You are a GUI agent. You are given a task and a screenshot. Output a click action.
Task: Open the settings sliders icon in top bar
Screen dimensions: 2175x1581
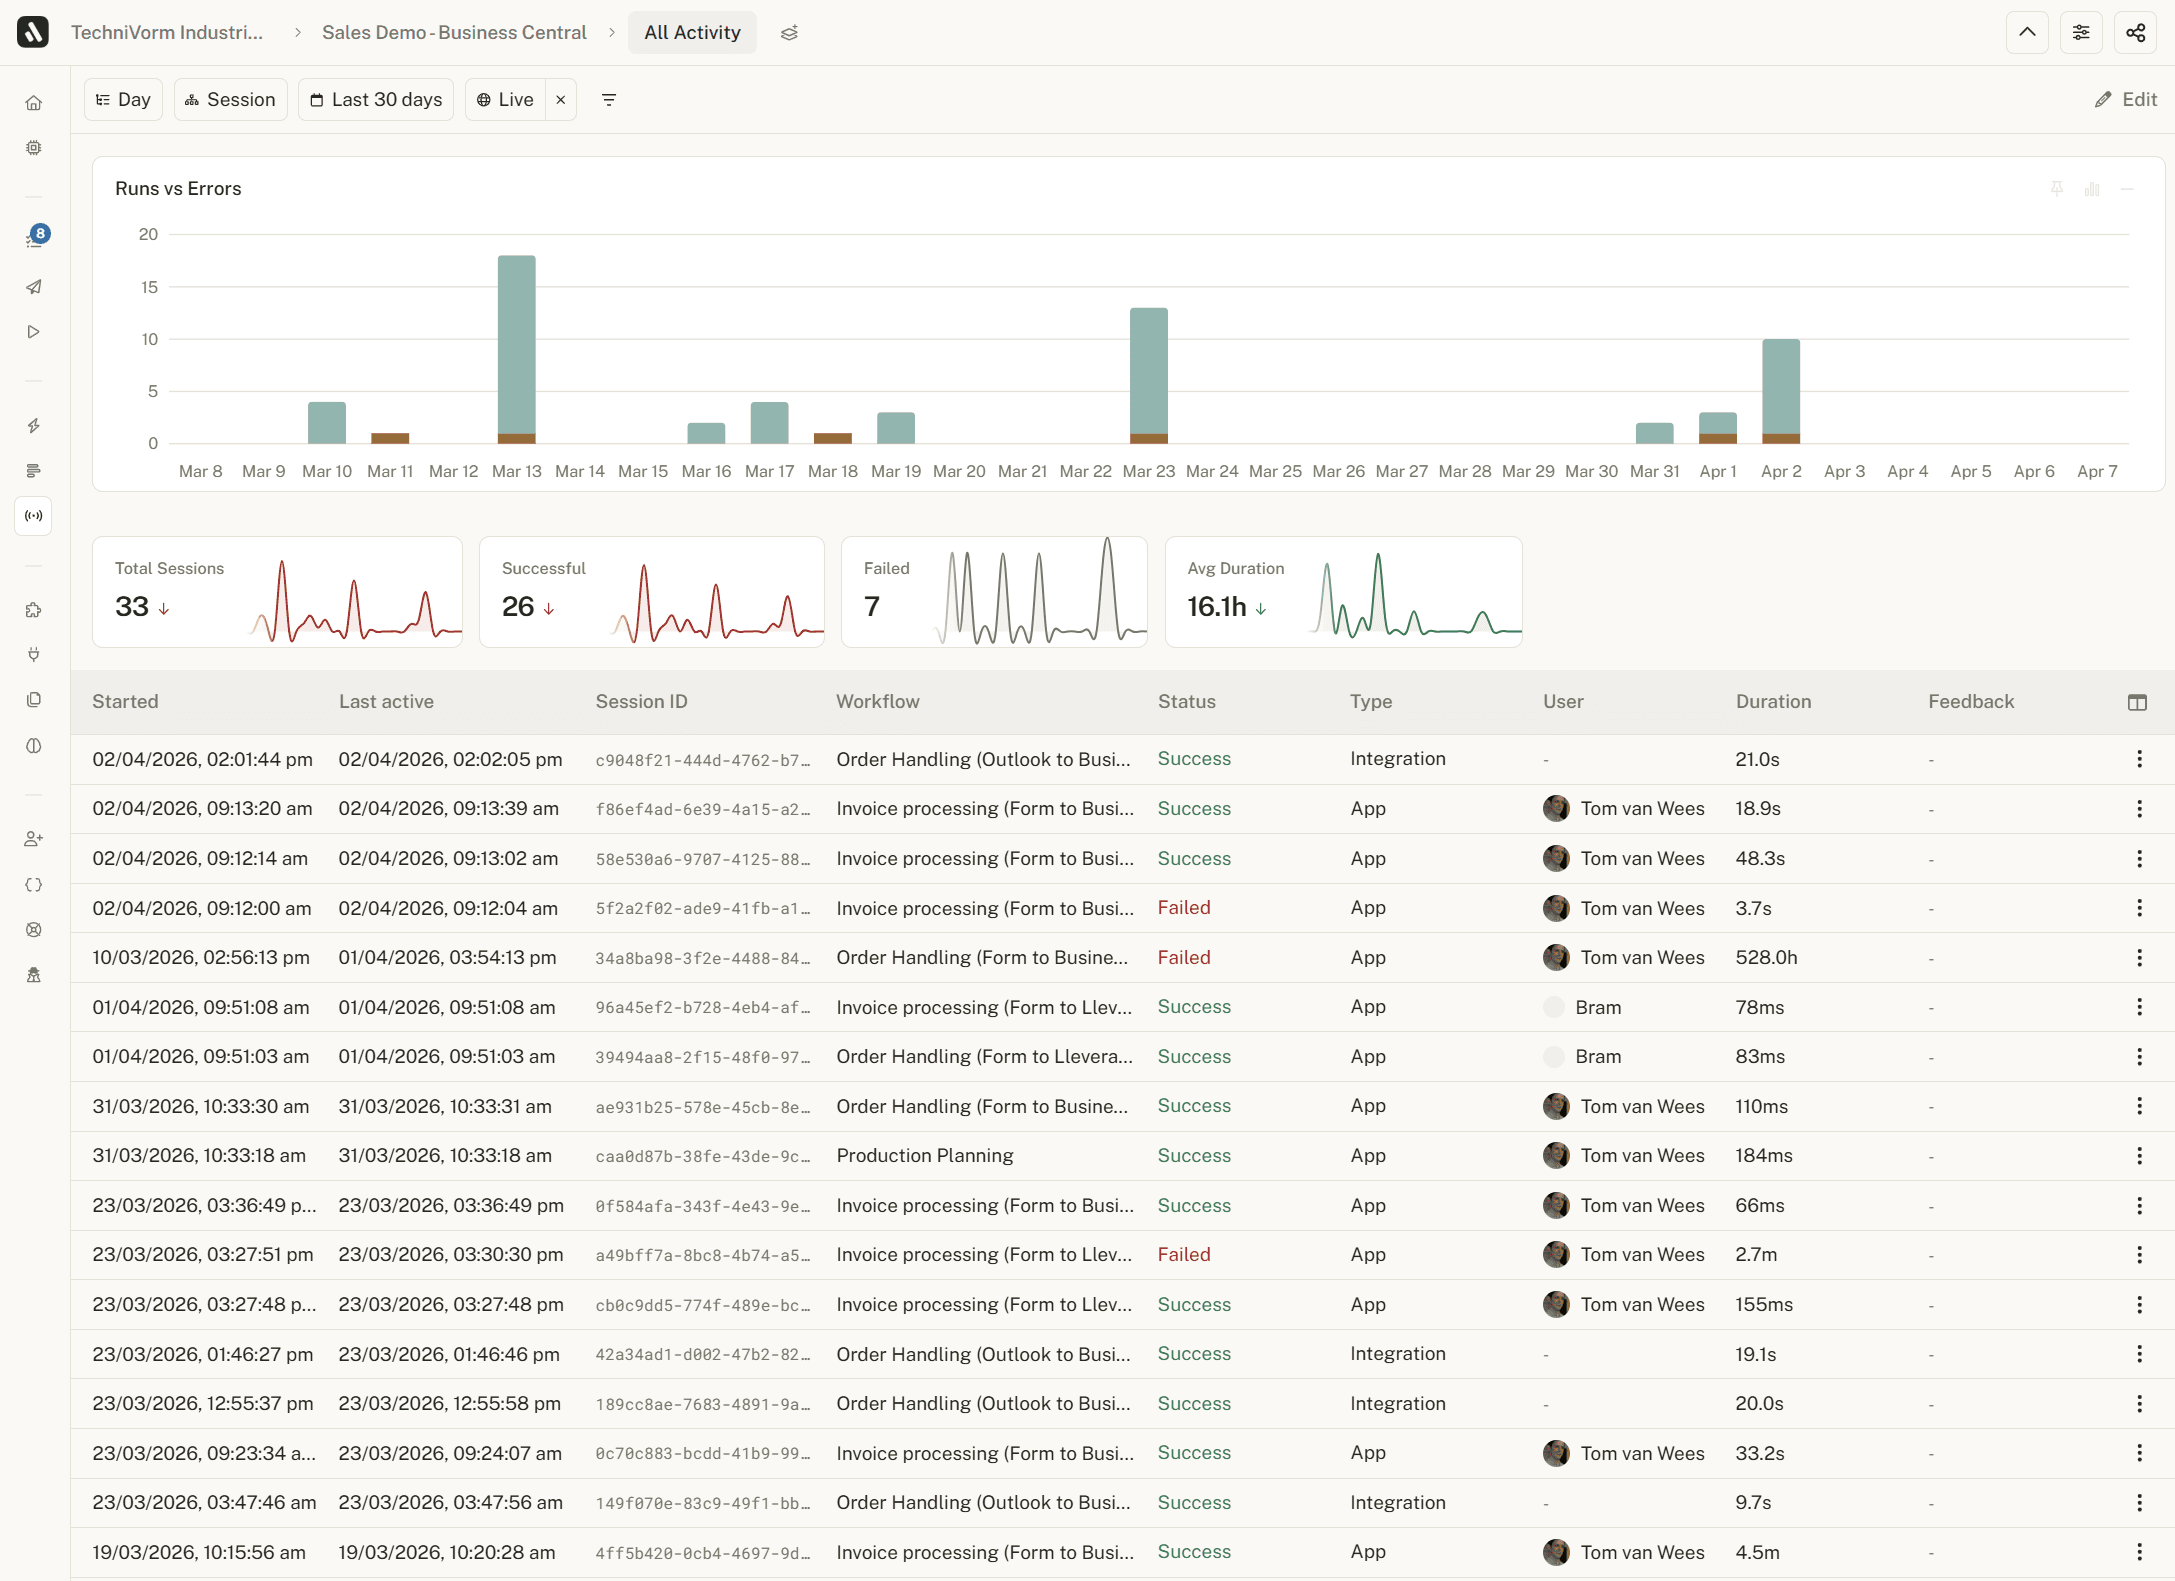point(2081,33)
